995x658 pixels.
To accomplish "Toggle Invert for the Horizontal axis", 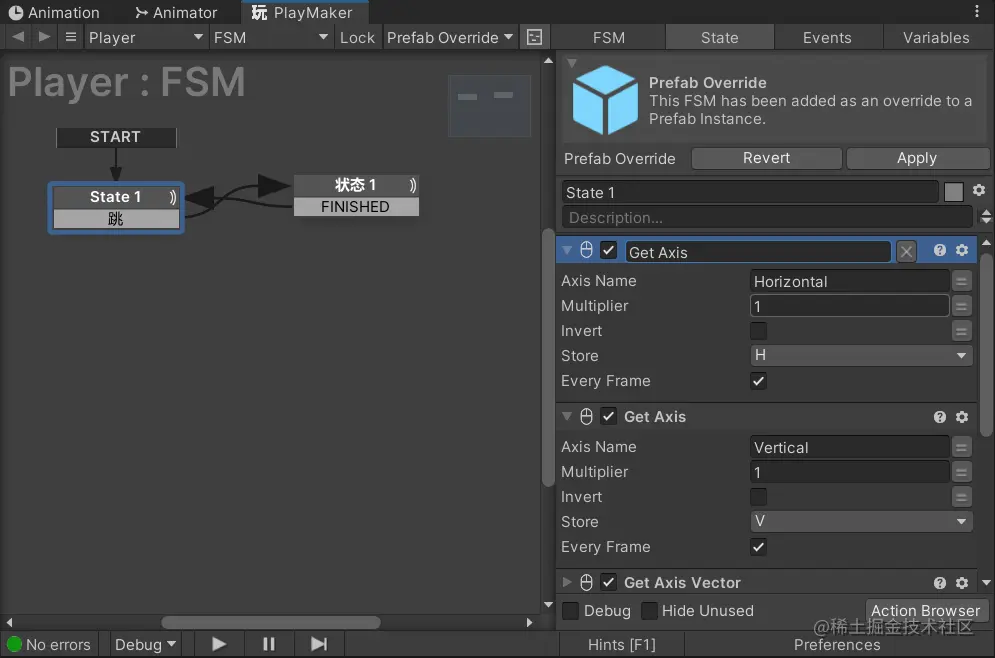I will [x=758, y=331].
